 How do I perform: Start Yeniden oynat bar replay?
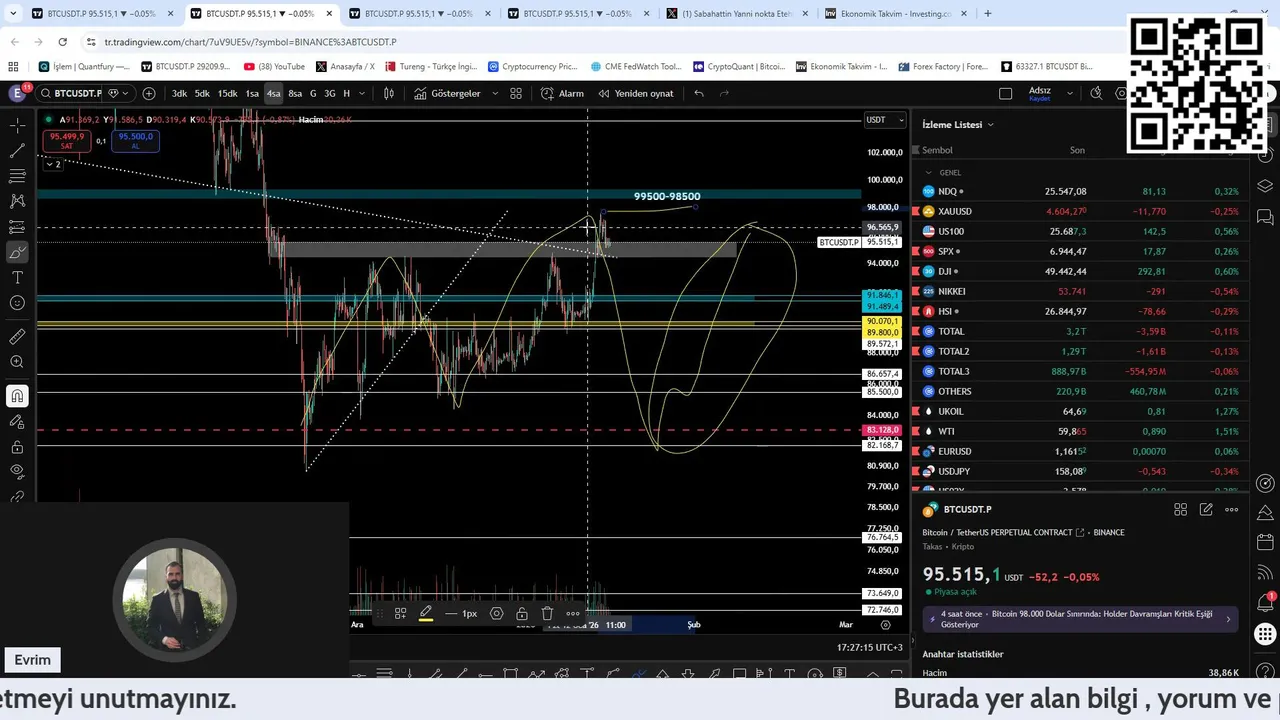coord(636,93)
